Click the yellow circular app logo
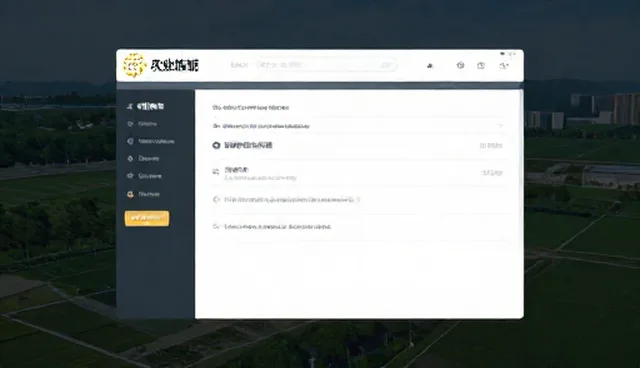Screen dimensions: 640x368 pos(134,65)
